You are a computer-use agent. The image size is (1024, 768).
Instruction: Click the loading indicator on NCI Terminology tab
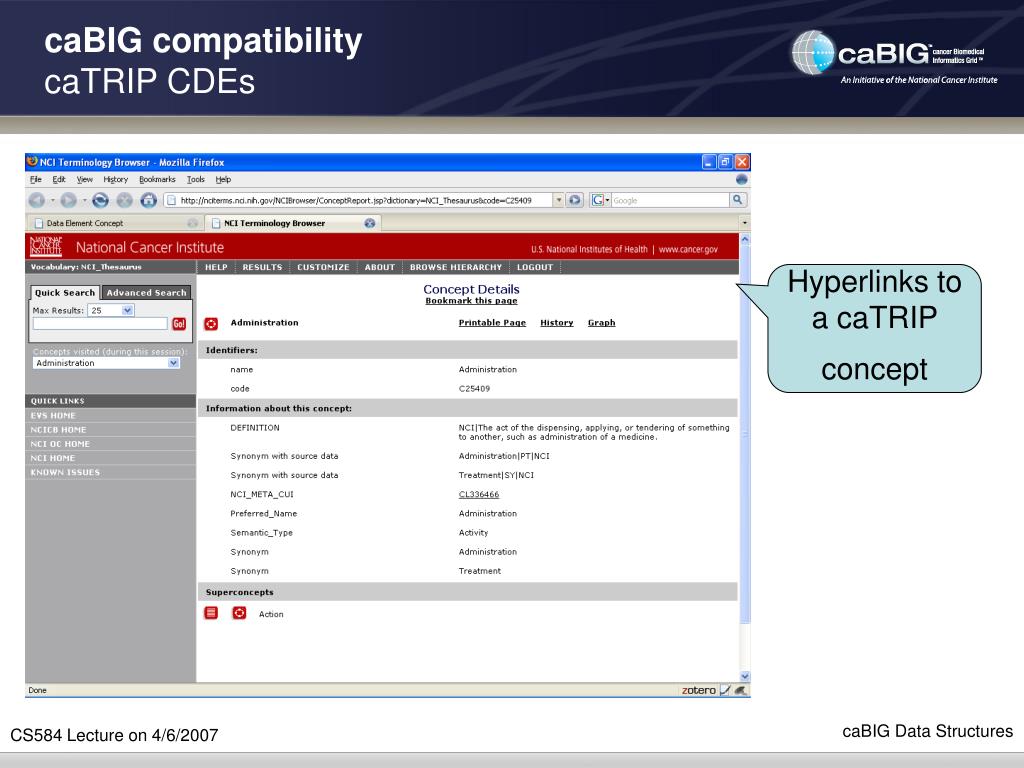tap(370, 223)
